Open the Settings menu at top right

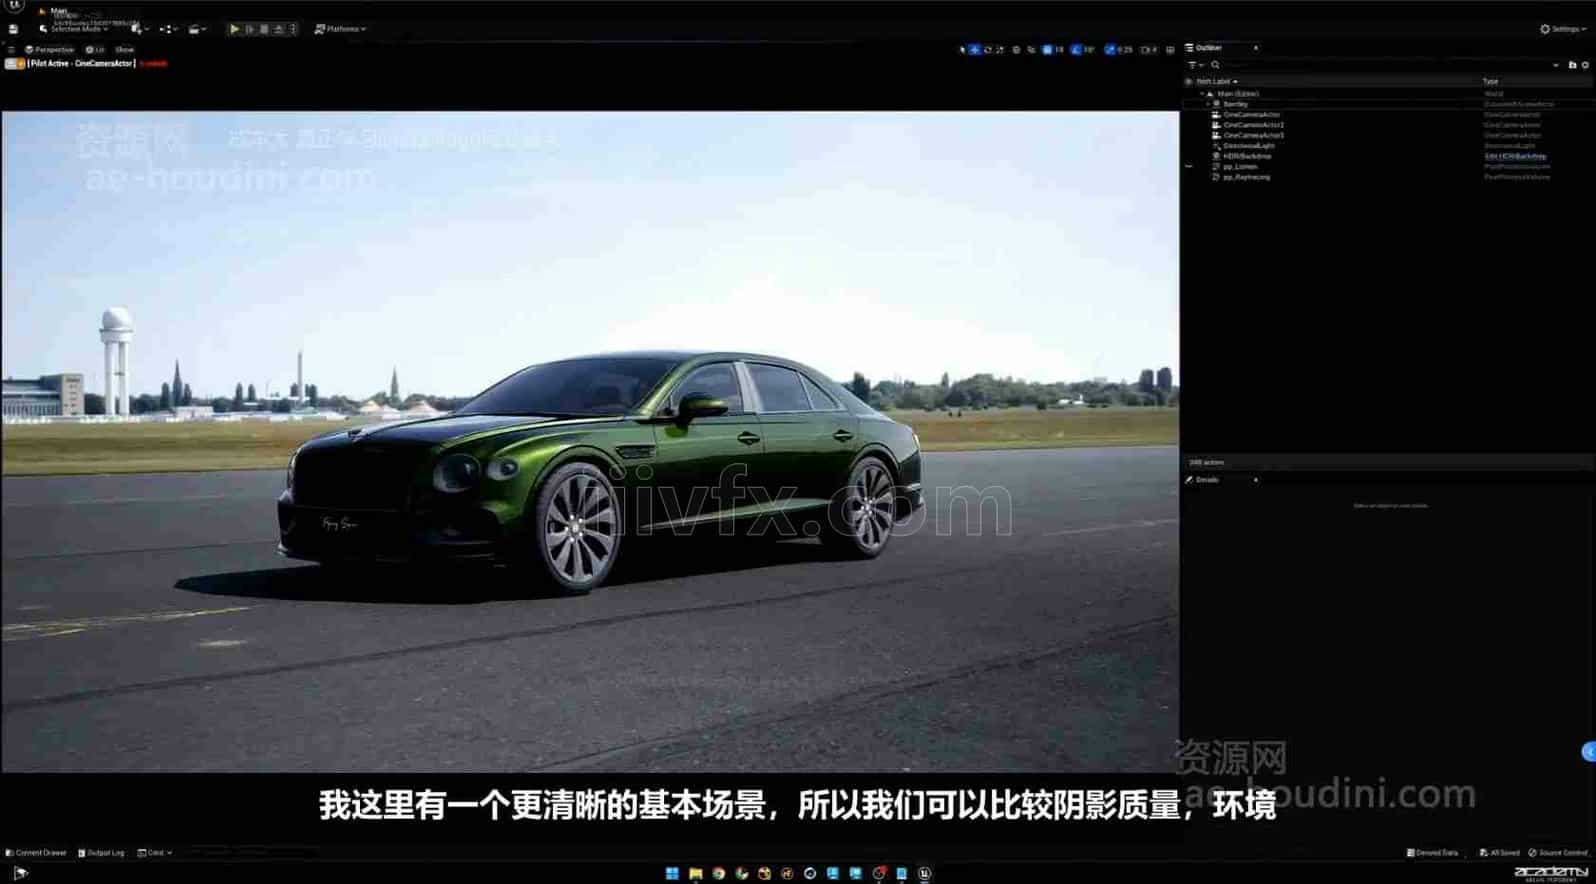pos(1563,29)
